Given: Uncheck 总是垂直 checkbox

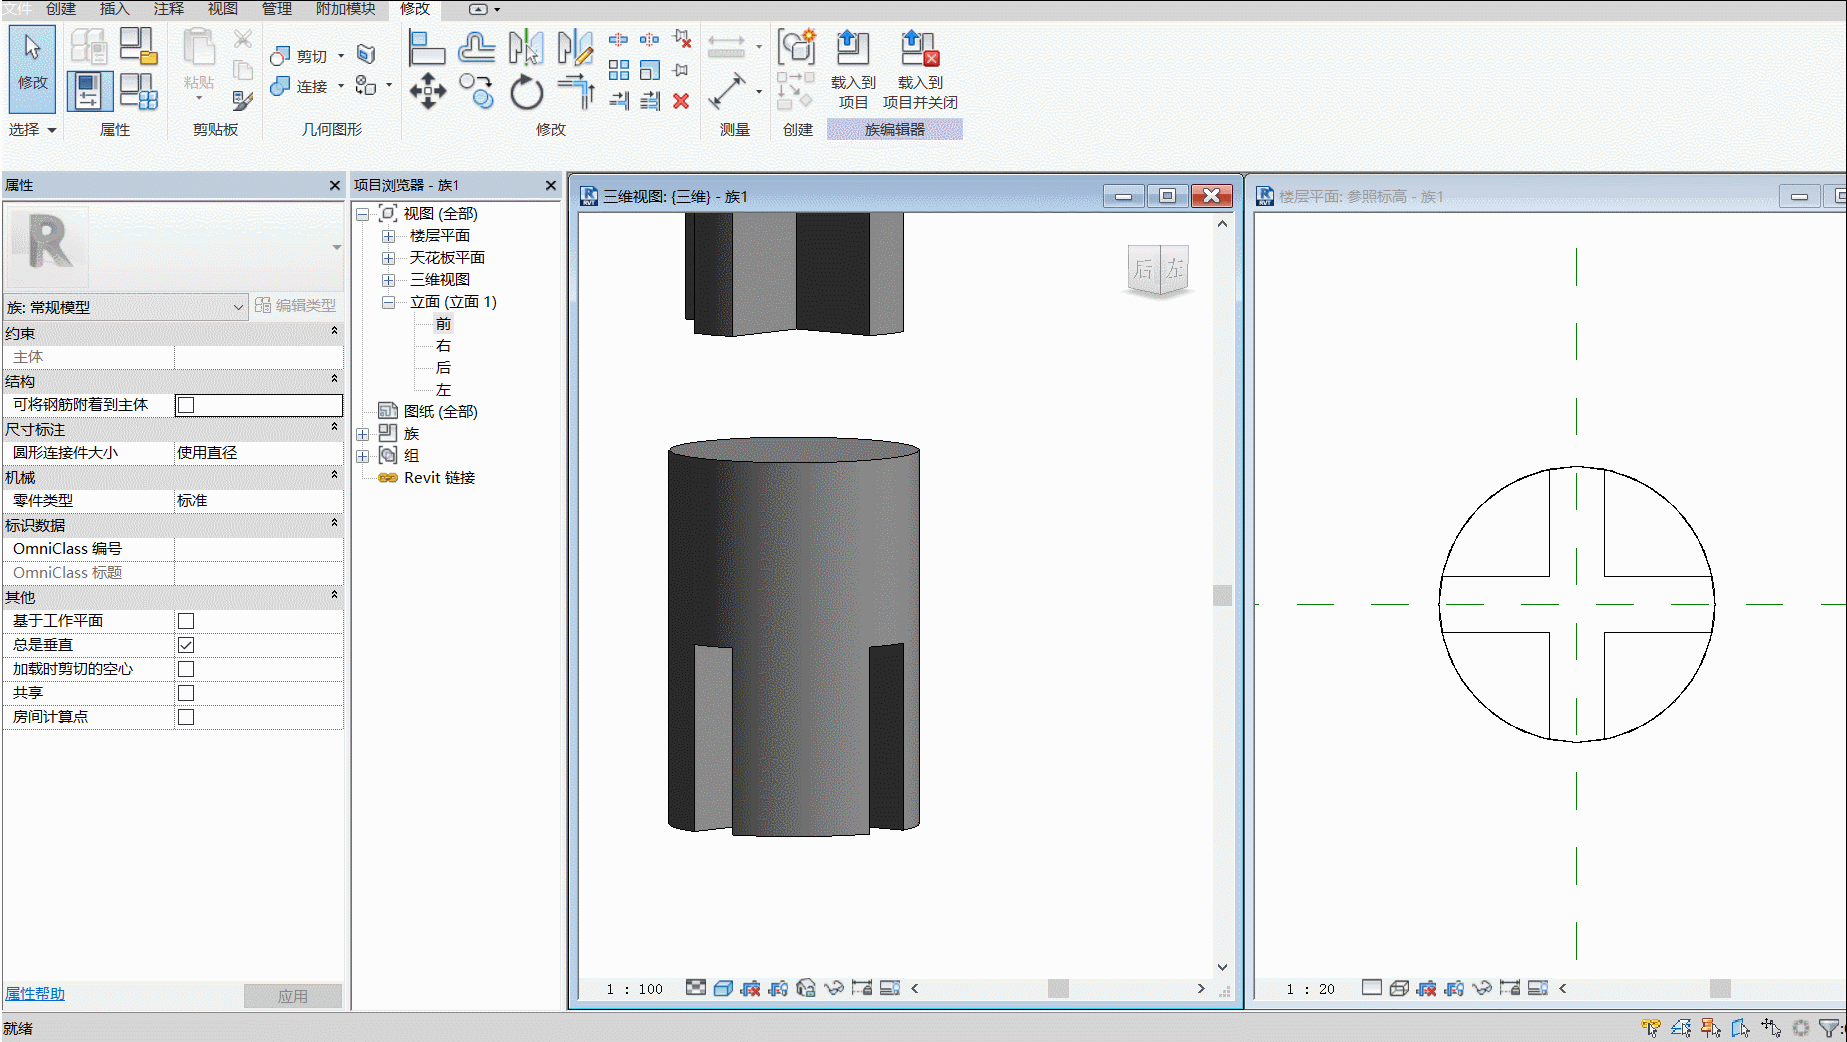Looking at the screenshot, I should 186,645.
